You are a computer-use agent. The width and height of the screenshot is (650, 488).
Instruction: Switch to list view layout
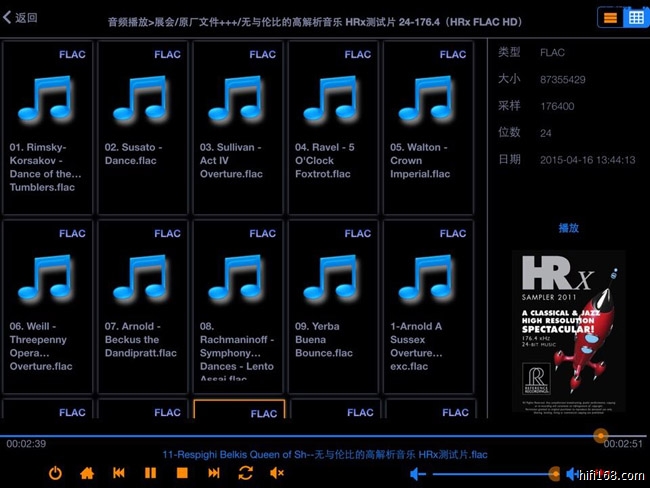pyautogui.click(x=608, y=17)
